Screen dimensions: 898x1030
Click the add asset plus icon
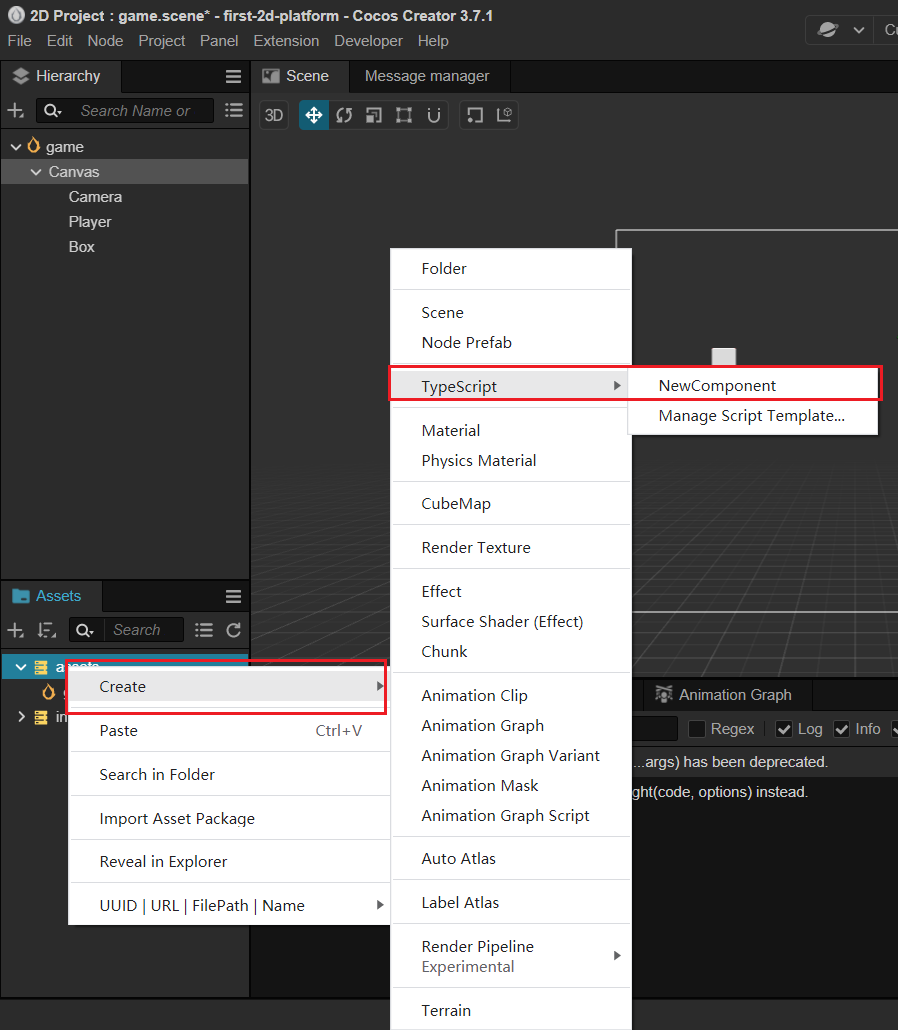(14, 630)
